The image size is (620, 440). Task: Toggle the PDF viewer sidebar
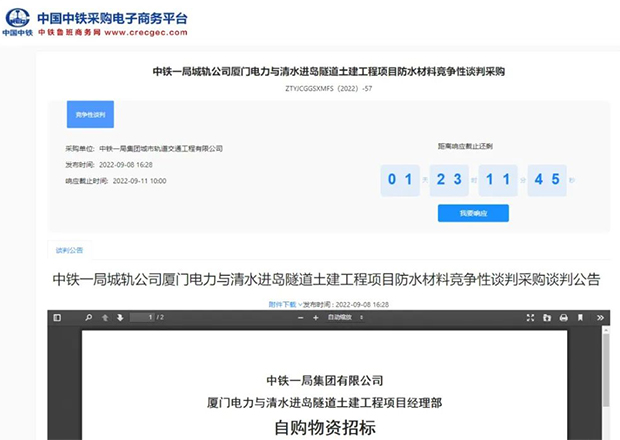[57, 317]
